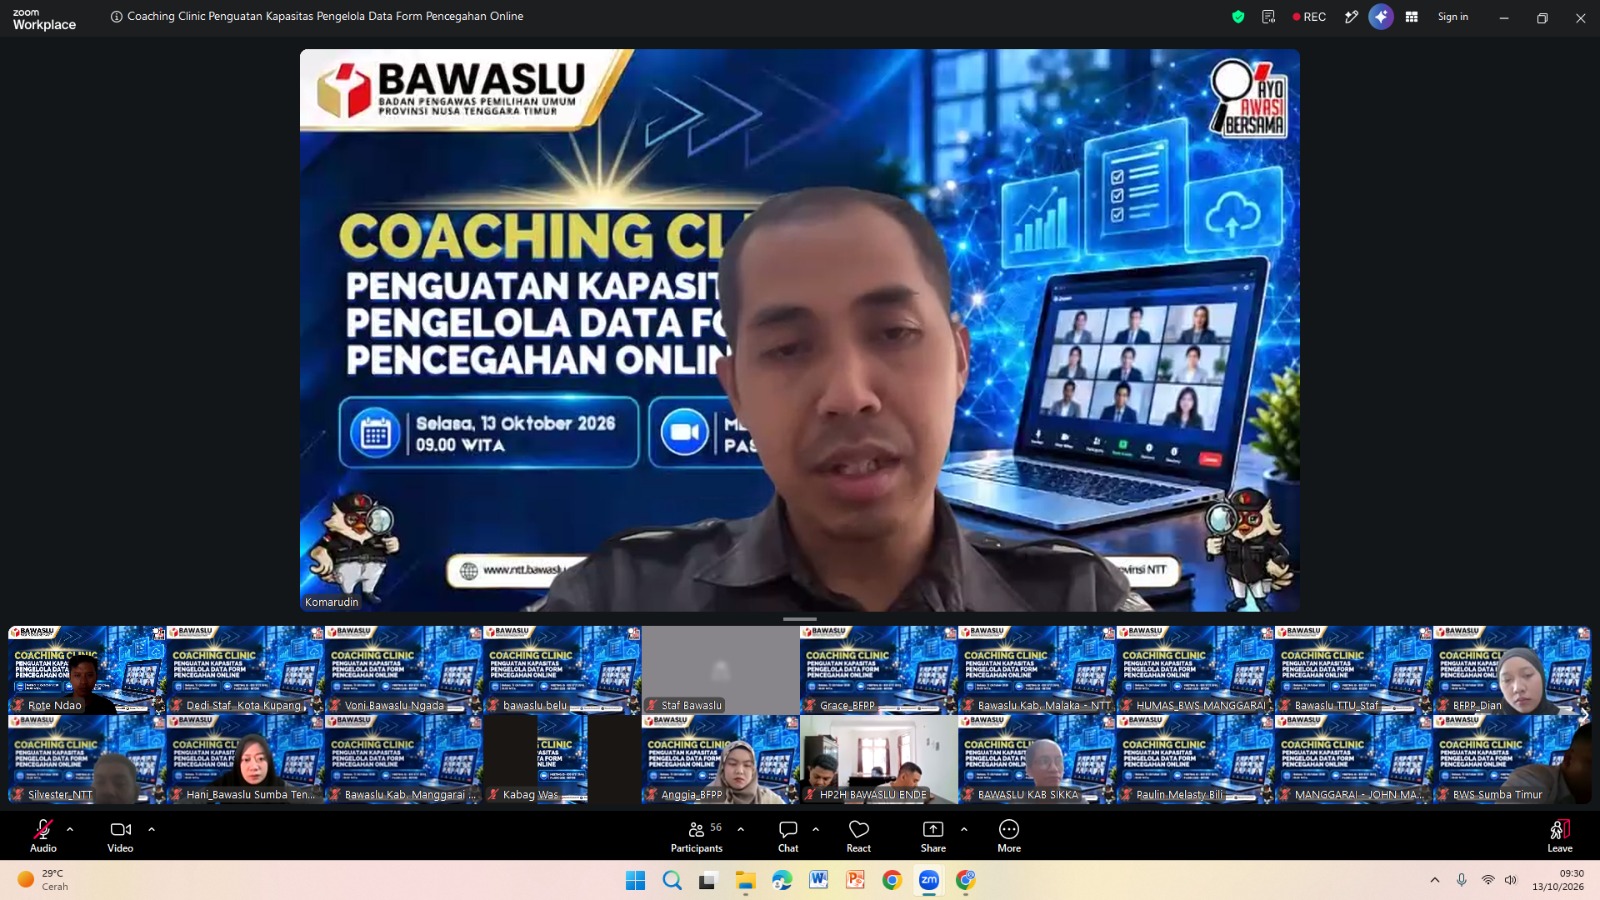Viewport: 1600px width, 900px height.
Task: Toggle the Chat panel
Action: [x=788, y=836]
